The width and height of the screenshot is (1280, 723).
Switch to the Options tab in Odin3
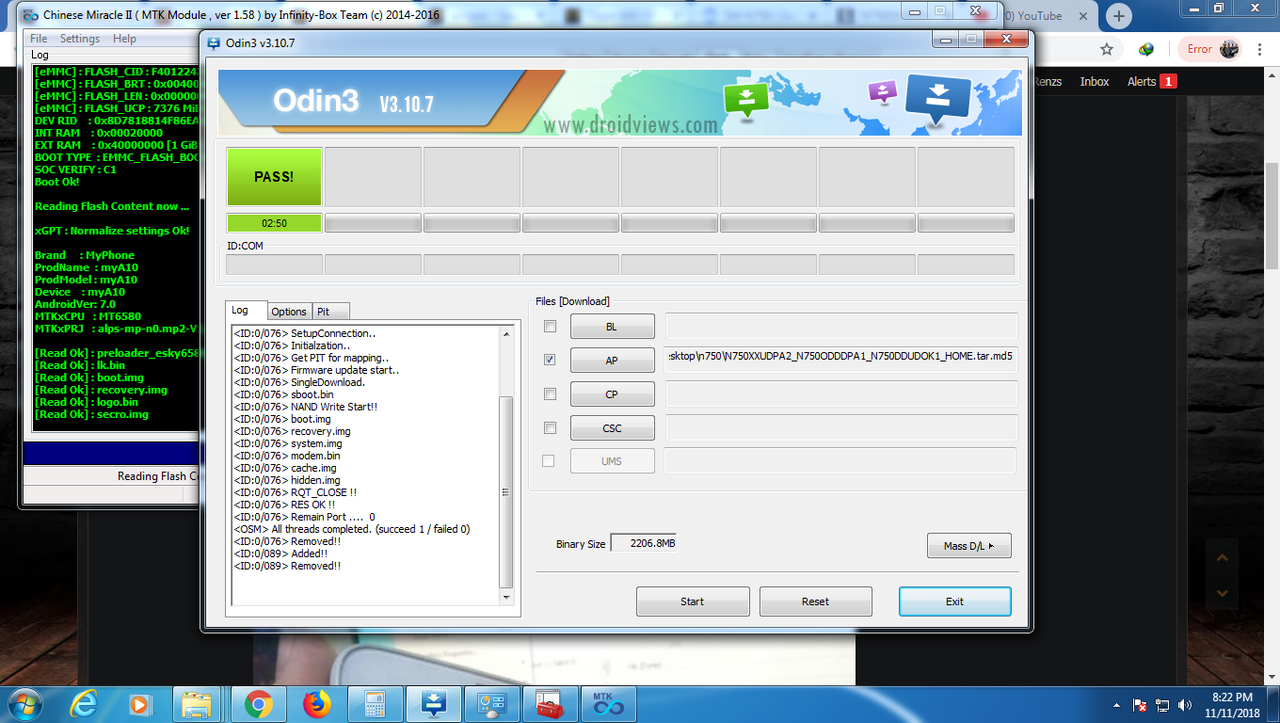point(289,312)
